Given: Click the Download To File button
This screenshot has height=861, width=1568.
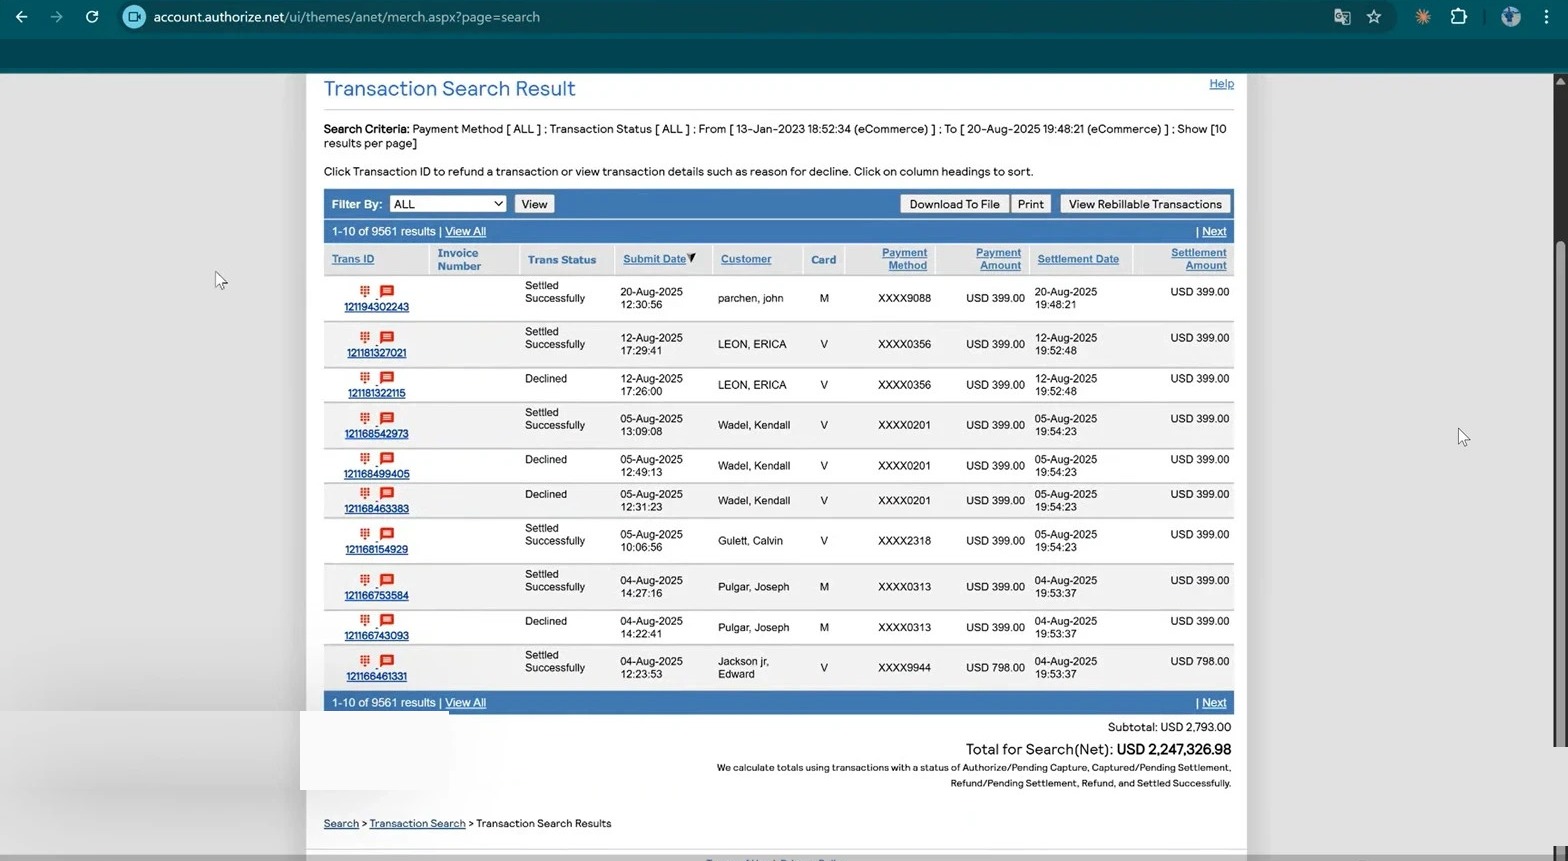Looking at the screenshot, I should [954, 204].
